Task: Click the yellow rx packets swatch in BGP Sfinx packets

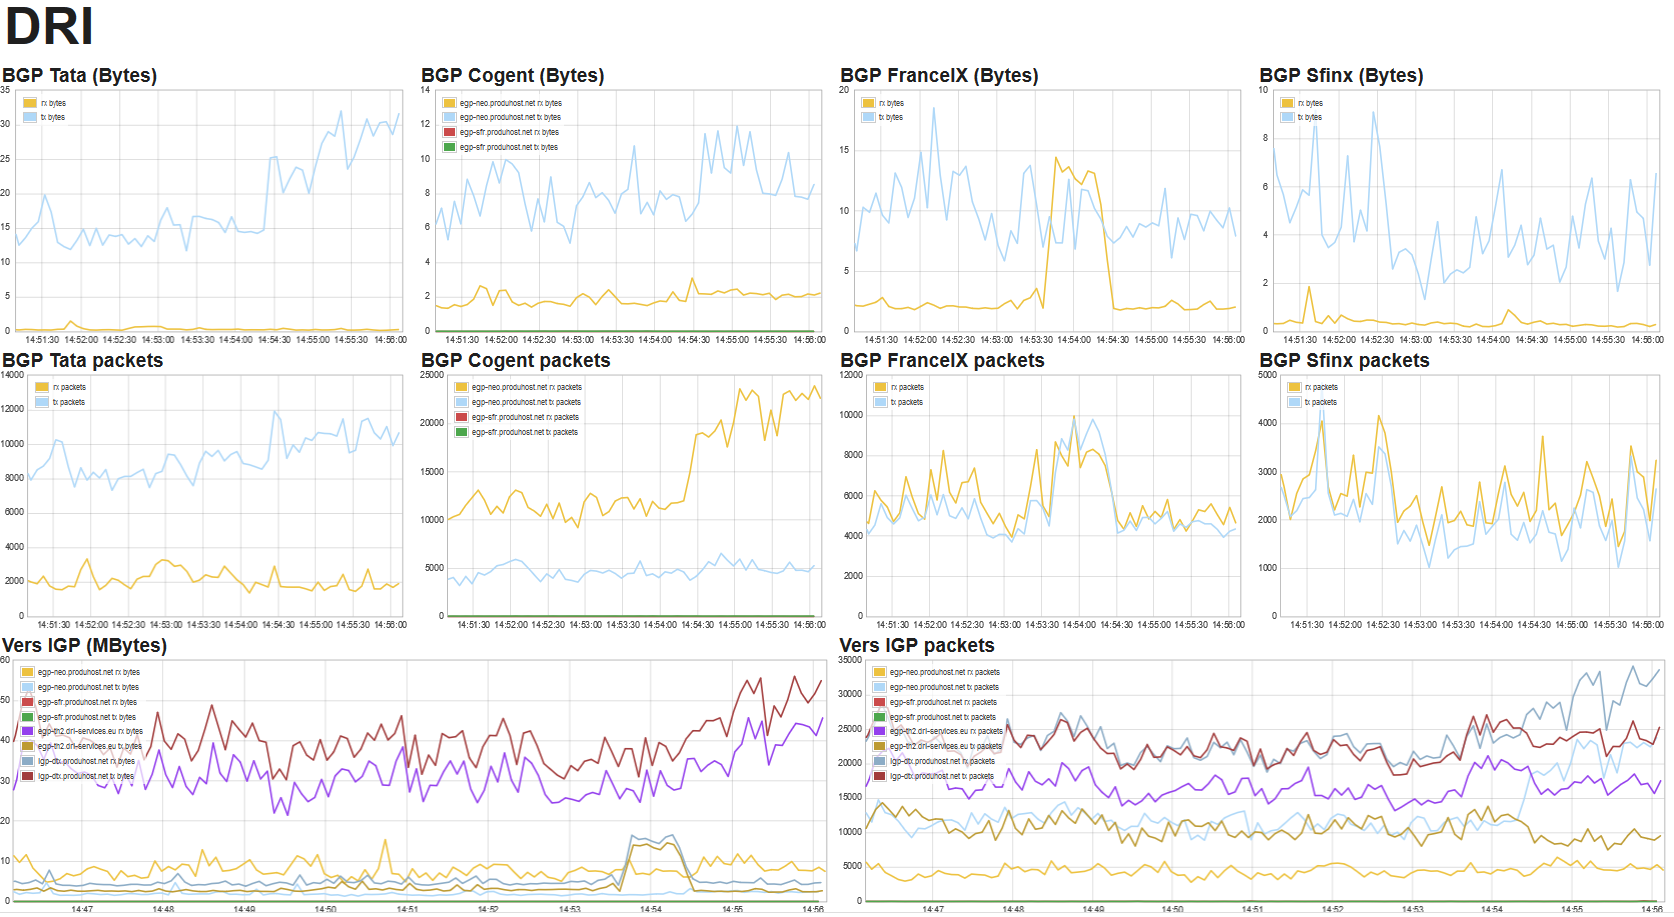Action: (x=1295, y=387)
